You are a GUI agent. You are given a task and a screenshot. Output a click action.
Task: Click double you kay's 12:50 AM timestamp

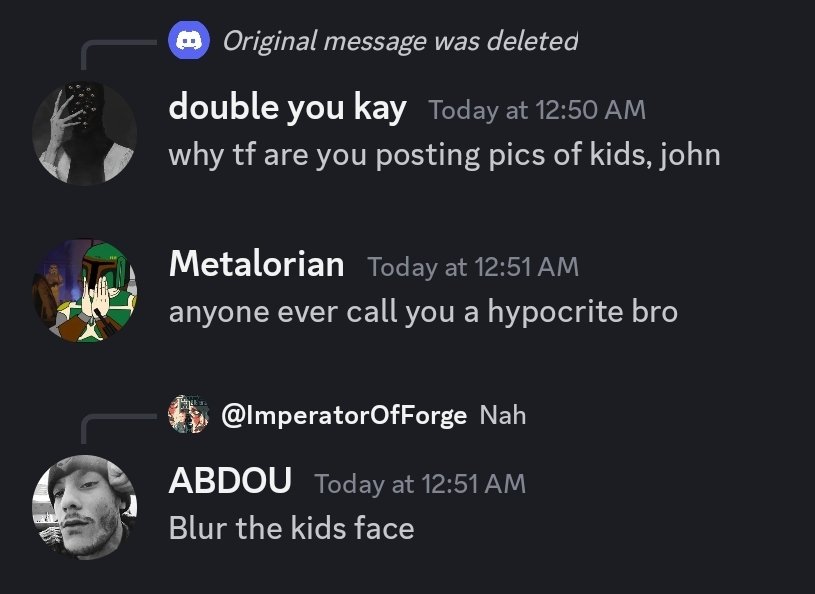coord(537,110)
